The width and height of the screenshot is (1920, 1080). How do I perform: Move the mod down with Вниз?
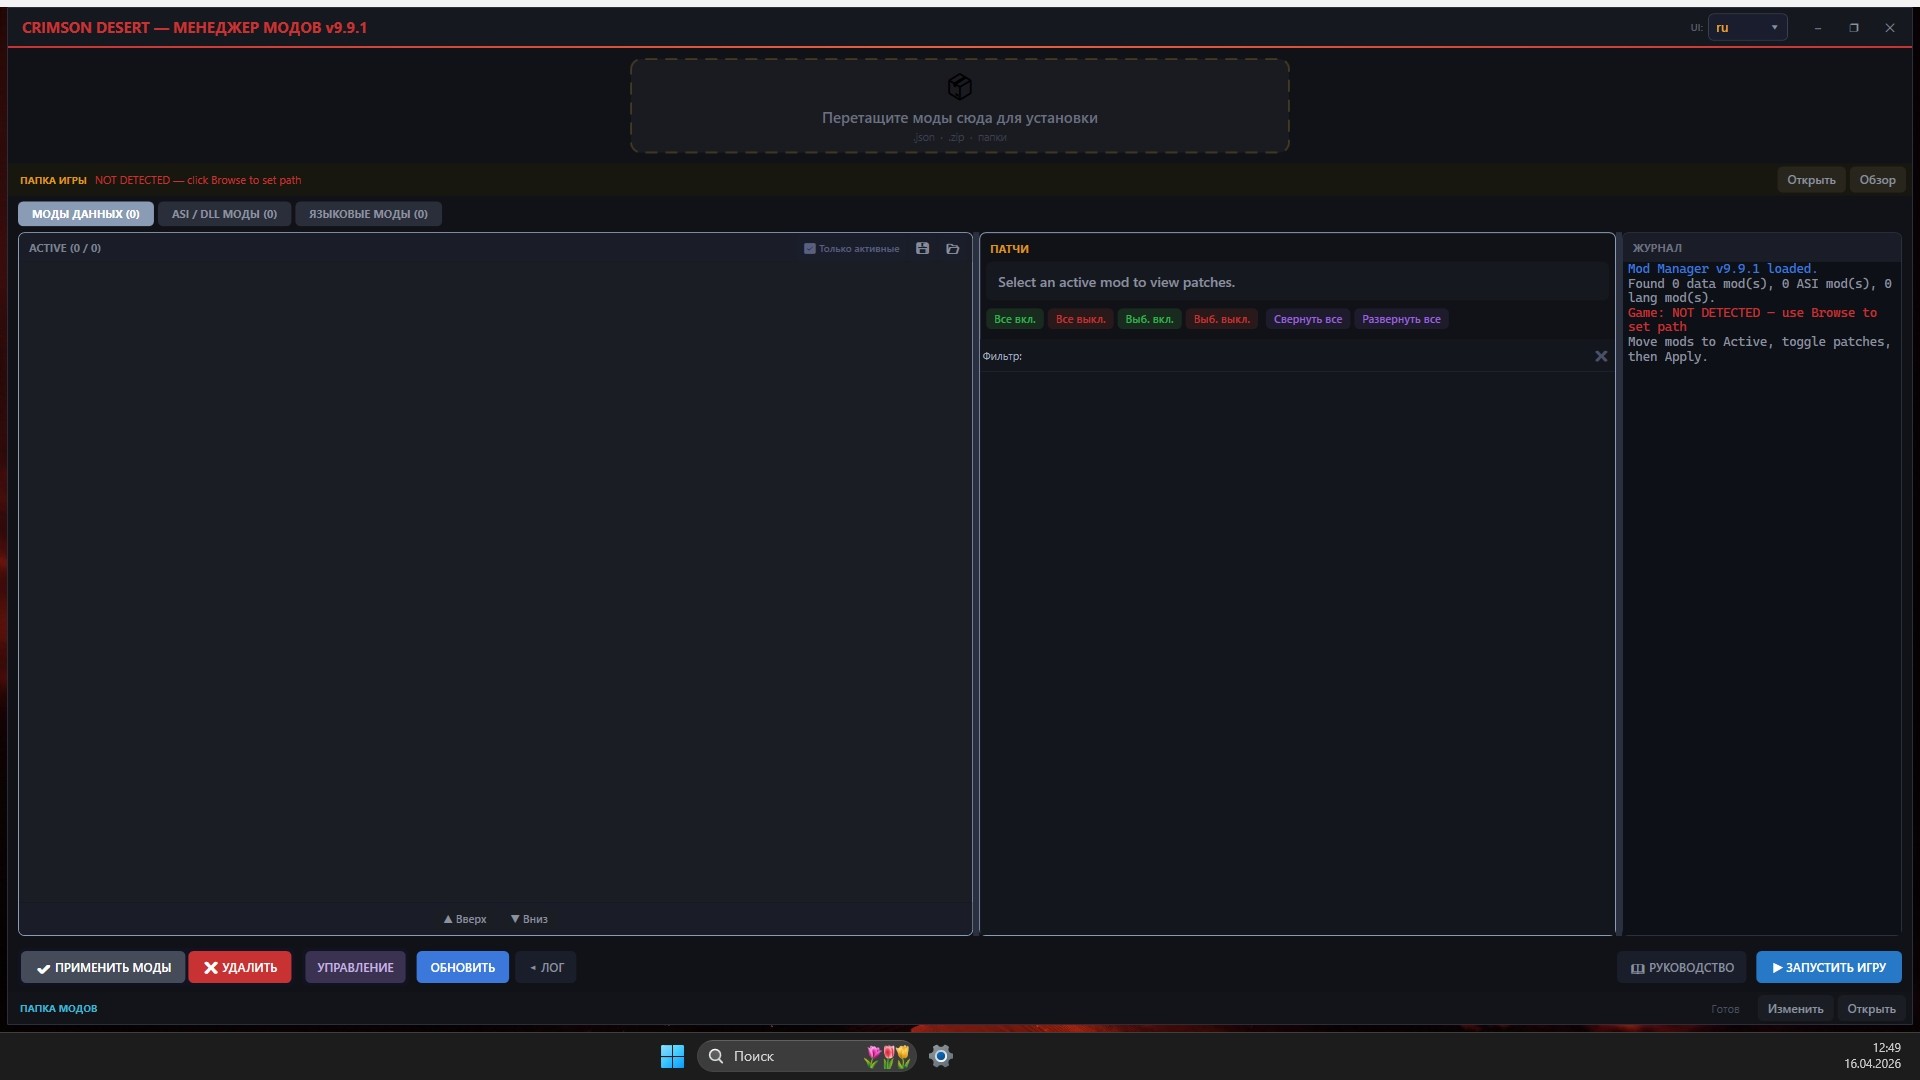tap(529, 919)
